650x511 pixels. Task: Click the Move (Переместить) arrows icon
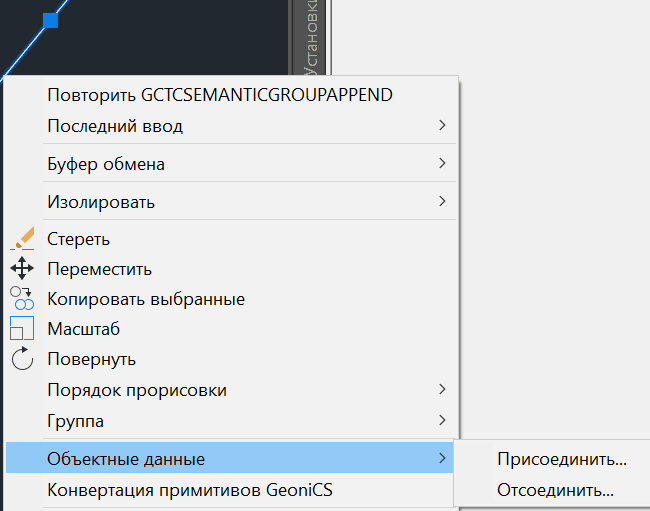(x=22, y=269)
